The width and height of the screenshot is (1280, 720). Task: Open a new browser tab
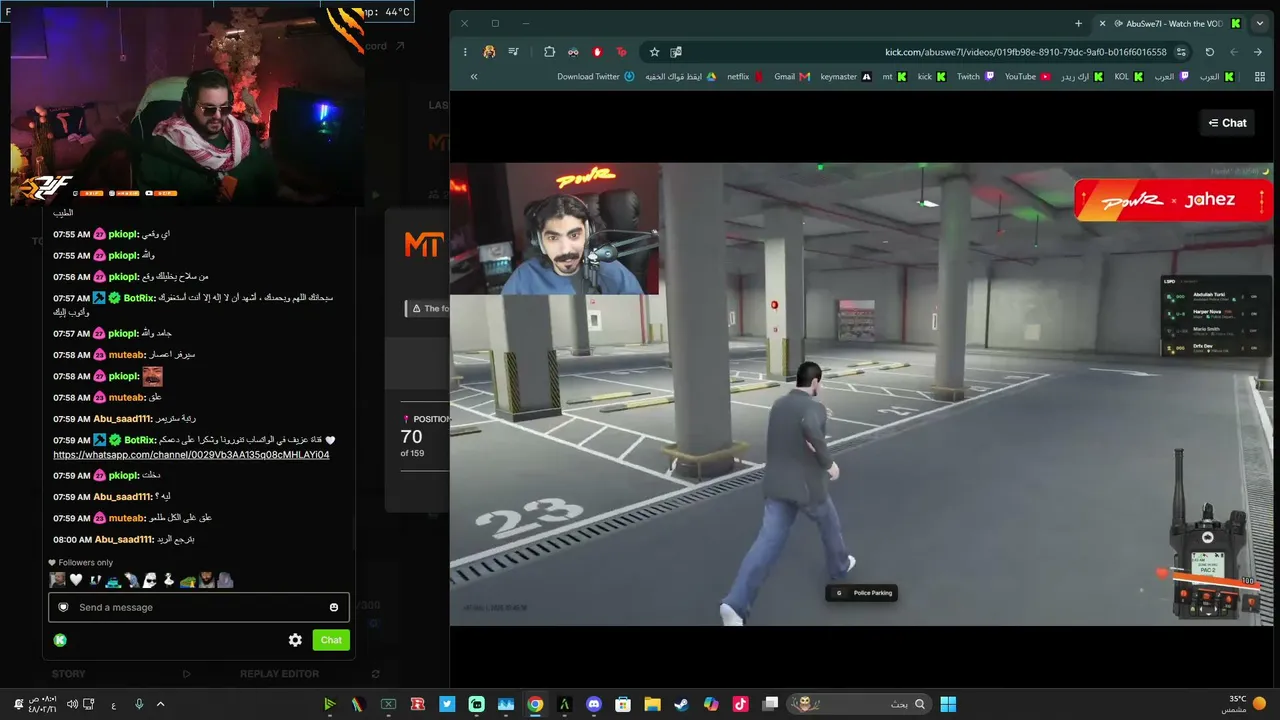pos(1078,23)
